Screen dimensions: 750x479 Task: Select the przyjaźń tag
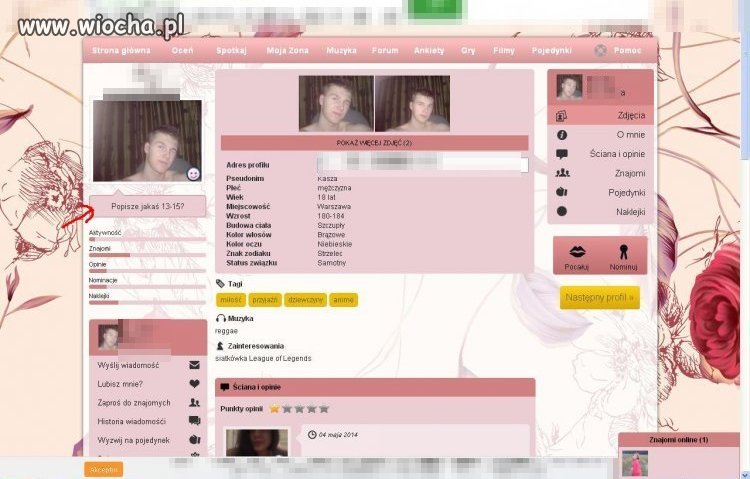click(x=265, y=300)
